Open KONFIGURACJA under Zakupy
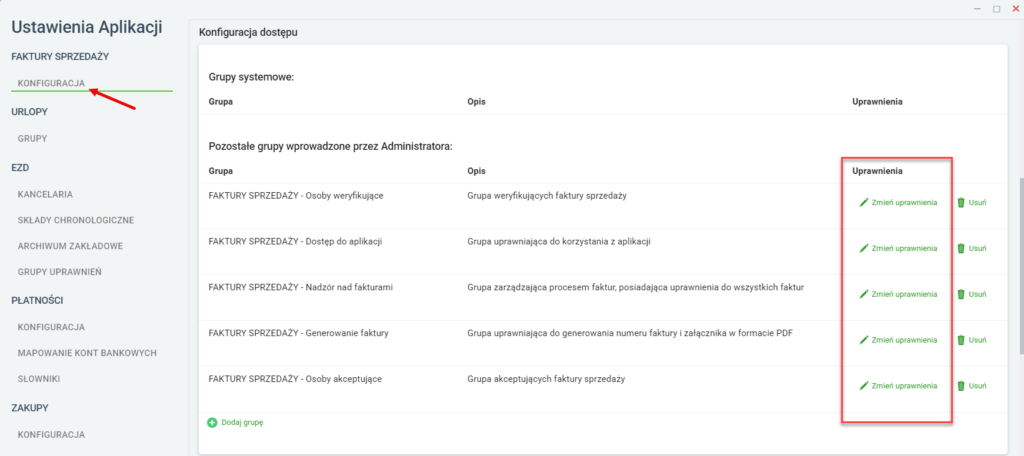1024x456 pixels. (x=52, y=434)
